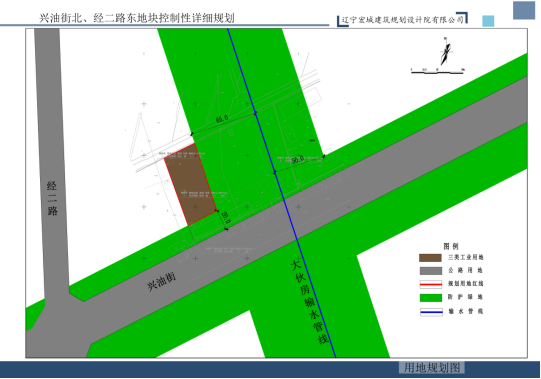The image size is (541, 379).
Task: Click the 50.0 dimension annotation
Action: tap(298, 159)
